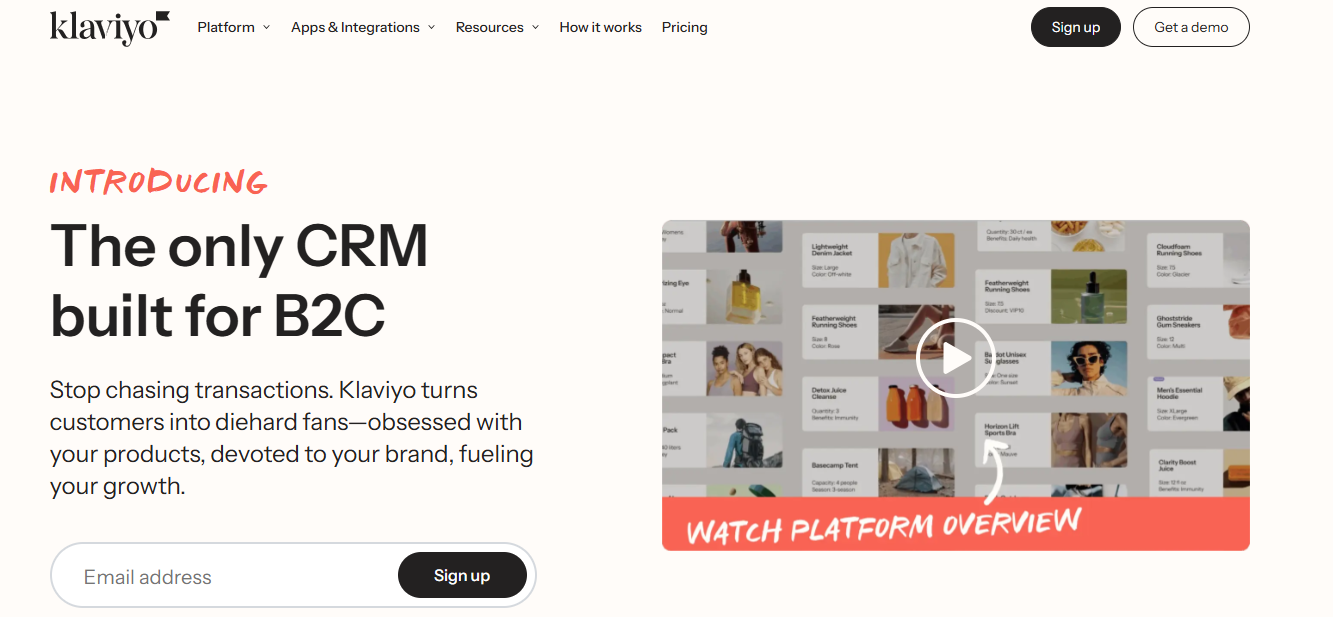Screen dimensions: 1333x617
Task: Go to the Pricing page
Action: point(684,27)
